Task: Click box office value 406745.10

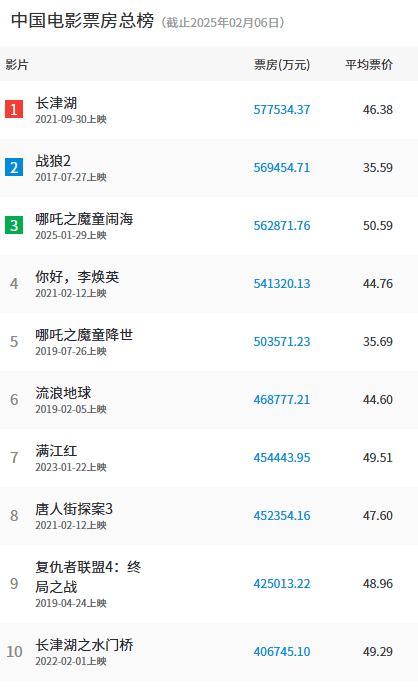Action: click(282, 652)
